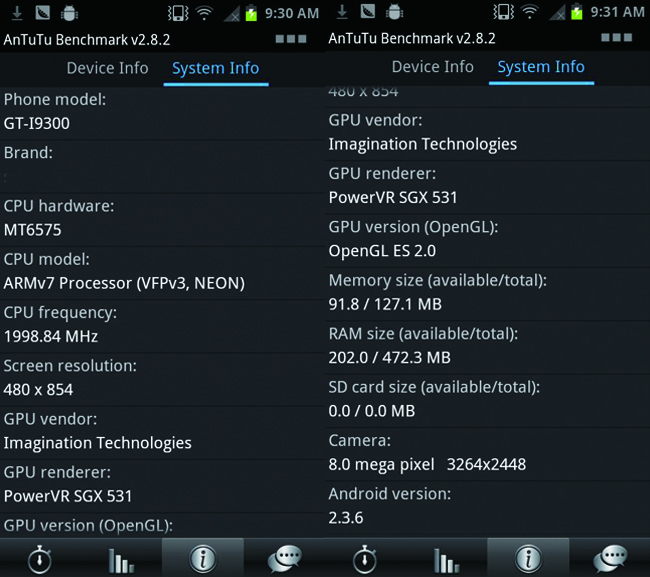This screenshot has width=650, height=577.
Task: Open the chat bubbles icon in left screen
Action: [x=284, y=559]
